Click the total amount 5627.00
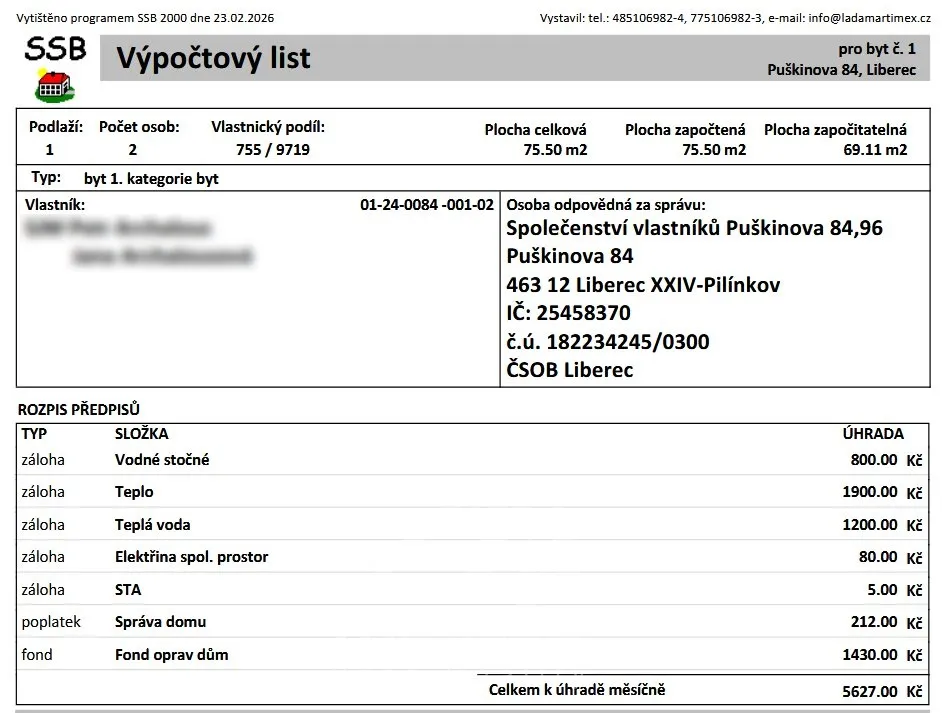 (869, 691)
